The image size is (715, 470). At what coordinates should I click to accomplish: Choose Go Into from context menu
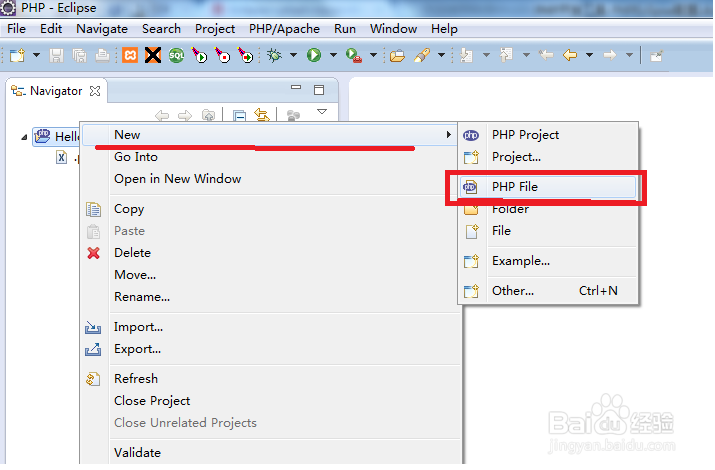[136, 157]
